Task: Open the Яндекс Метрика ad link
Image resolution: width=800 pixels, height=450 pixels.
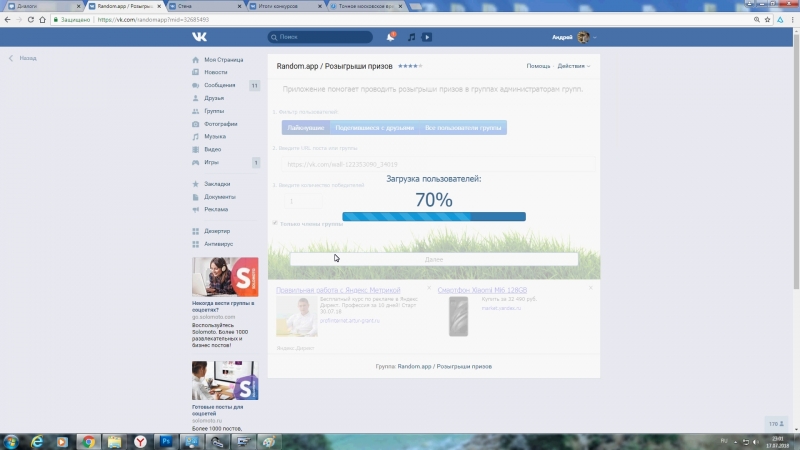Action: click(x=338, y=290)
